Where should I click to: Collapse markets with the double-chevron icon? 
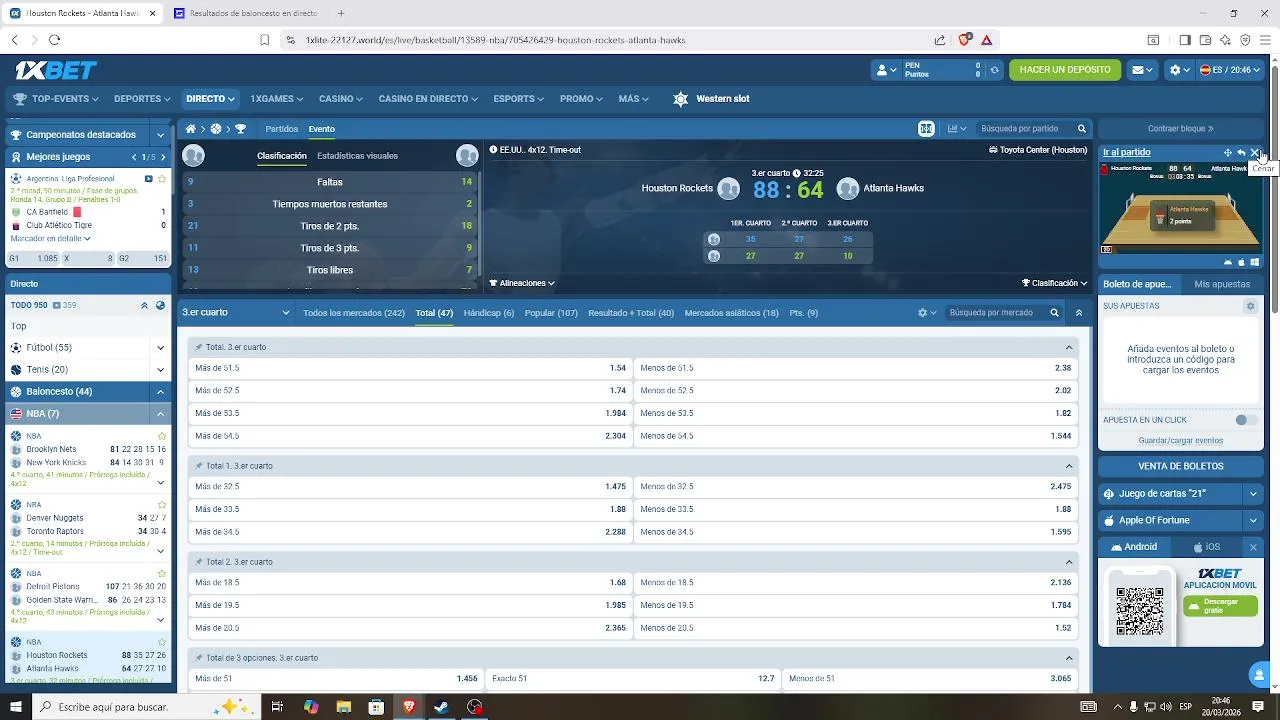(x=1079, y=313)
